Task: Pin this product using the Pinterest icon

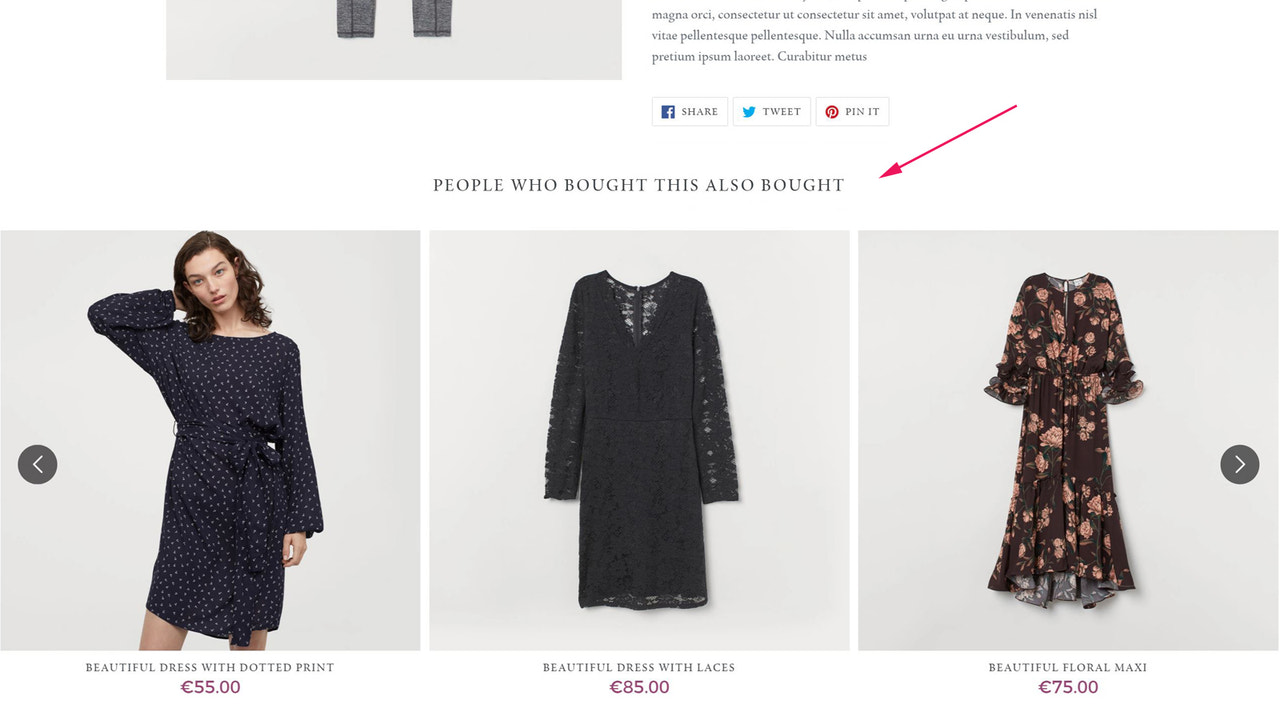Action: point(831,111)
